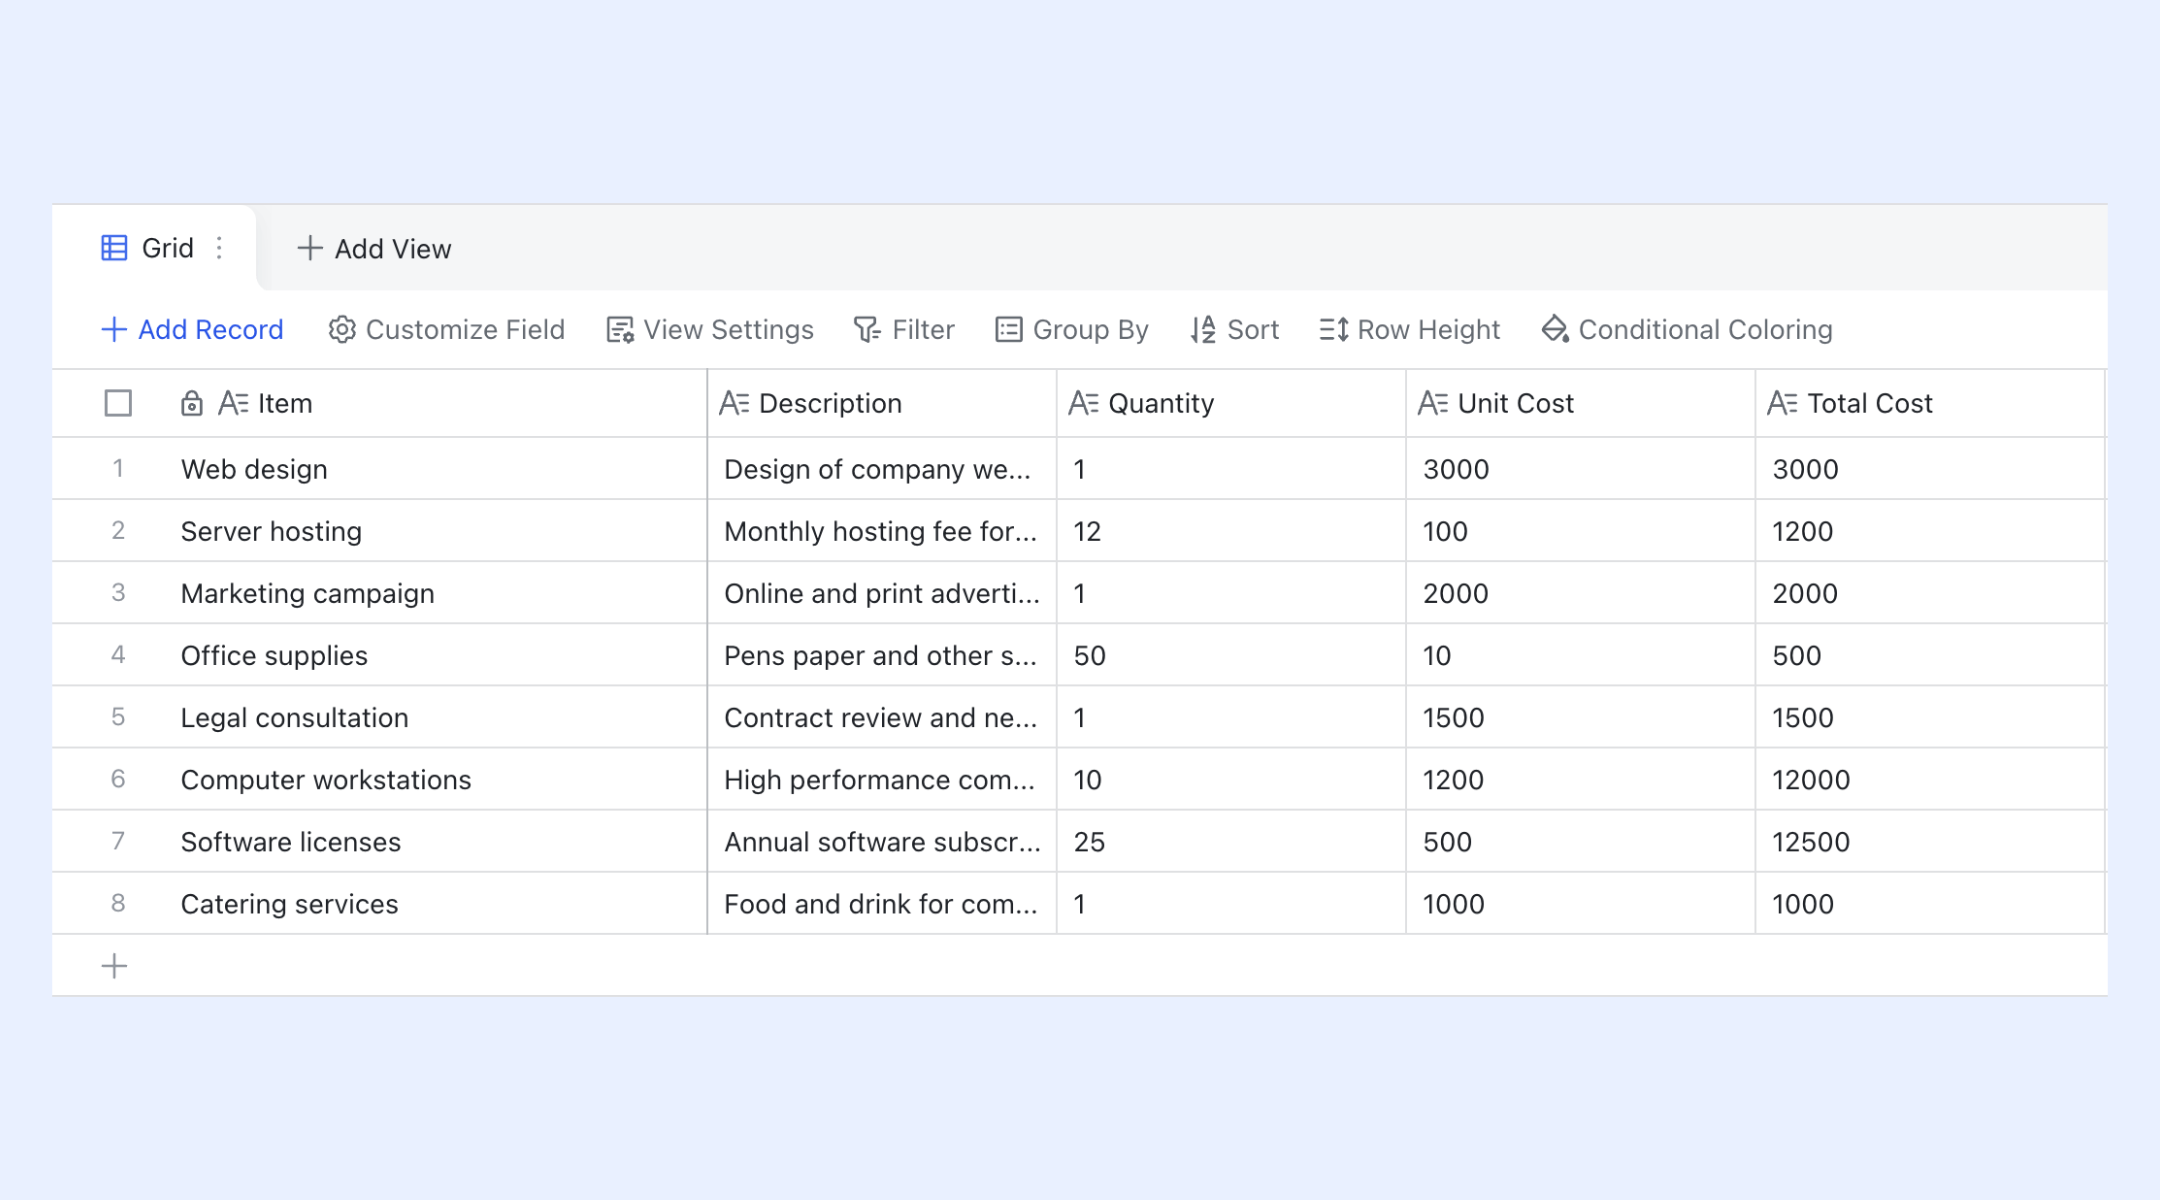Select the Grid view tab
Viewport: 2160px width, 1200px height.
coord(167,248)
